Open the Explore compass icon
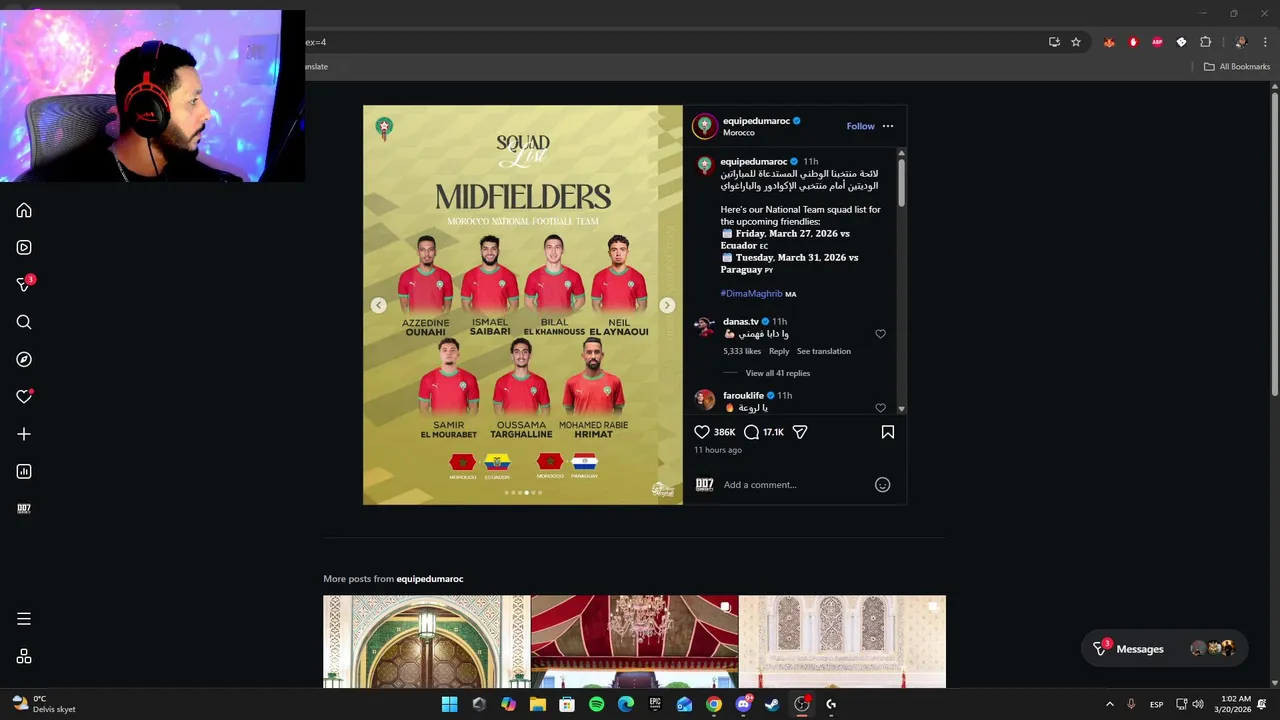The width and height of the screenshot is (1280, 720). click(x=24, y=359)
